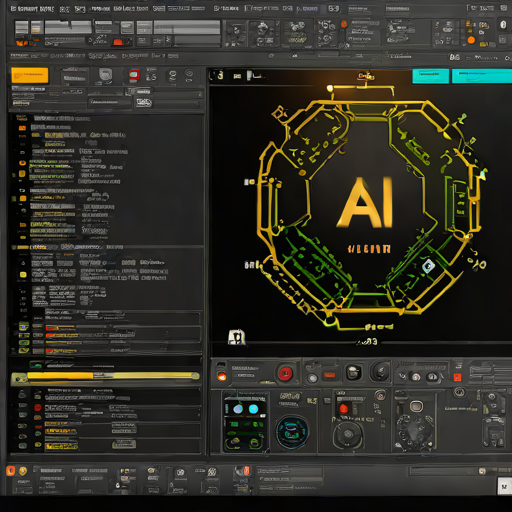Toggle the red square indicator above gray dial
The image size is (512, 512).
tap(344, 408)
